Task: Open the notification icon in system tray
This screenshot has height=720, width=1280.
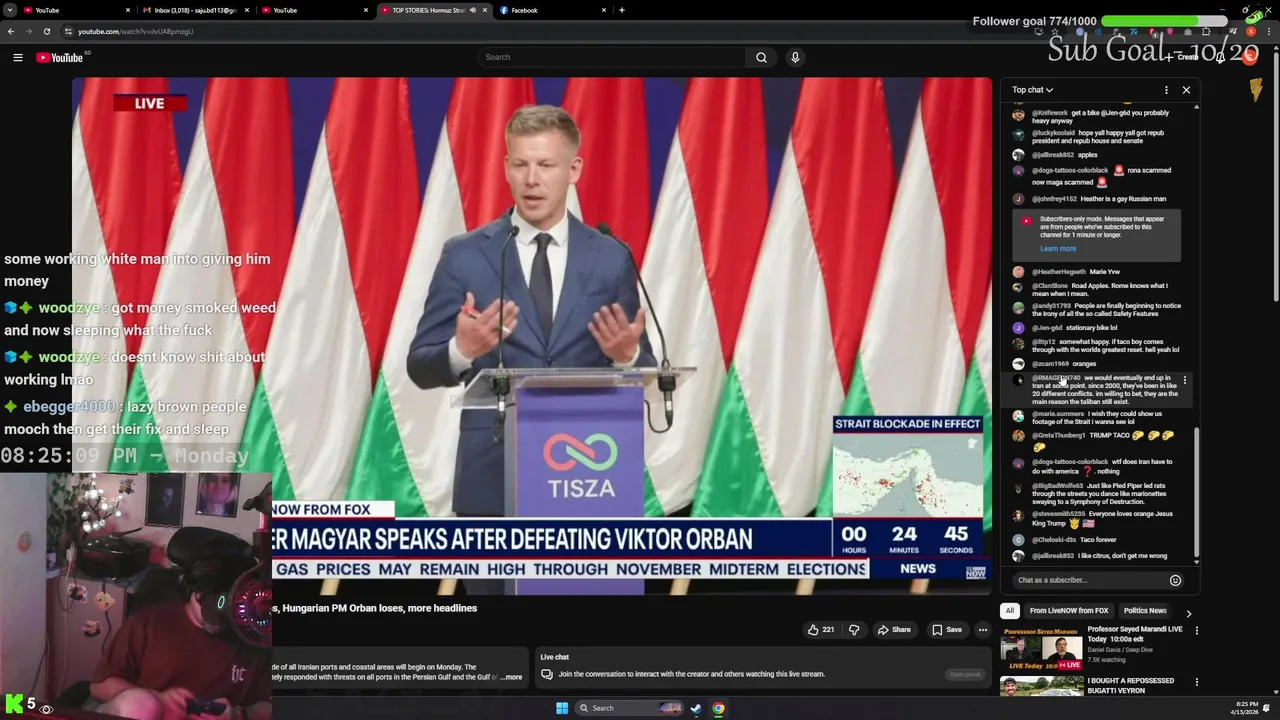Action: pyautogui.click(x=1267, y=708)
